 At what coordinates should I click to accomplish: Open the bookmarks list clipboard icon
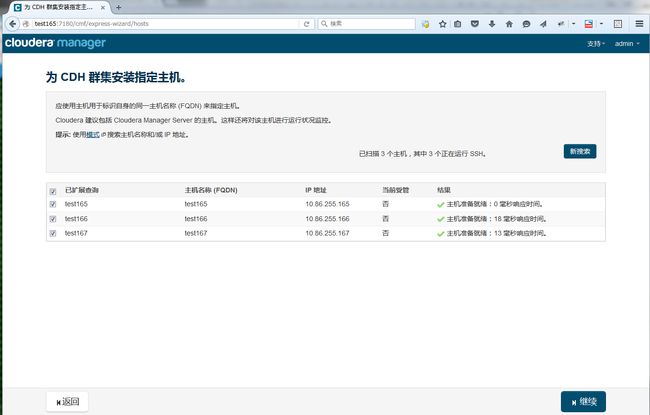pyautogui.click(x=458, y=24)
